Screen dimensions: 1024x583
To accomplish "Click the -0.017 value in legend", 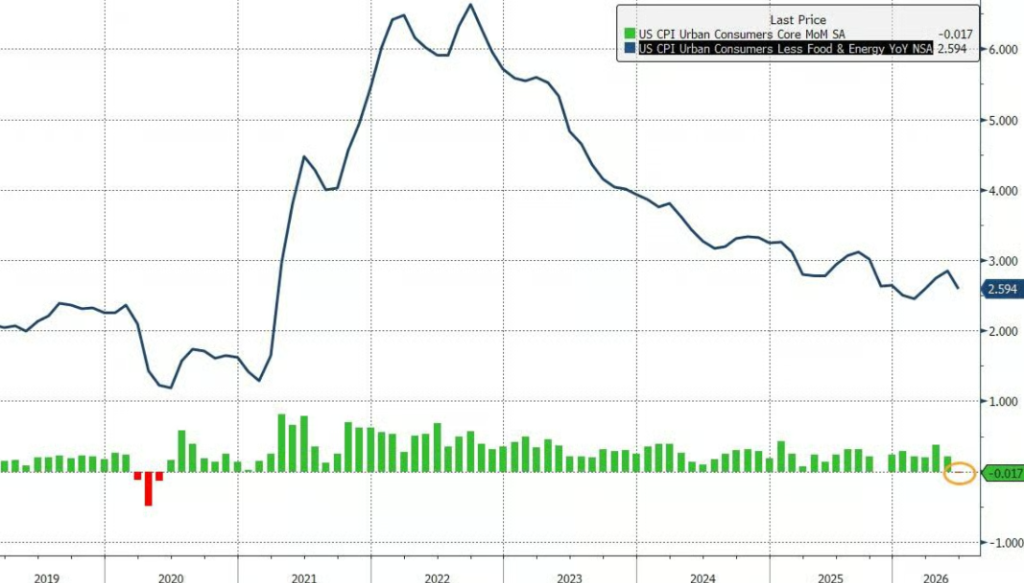I will coord(955,34).
